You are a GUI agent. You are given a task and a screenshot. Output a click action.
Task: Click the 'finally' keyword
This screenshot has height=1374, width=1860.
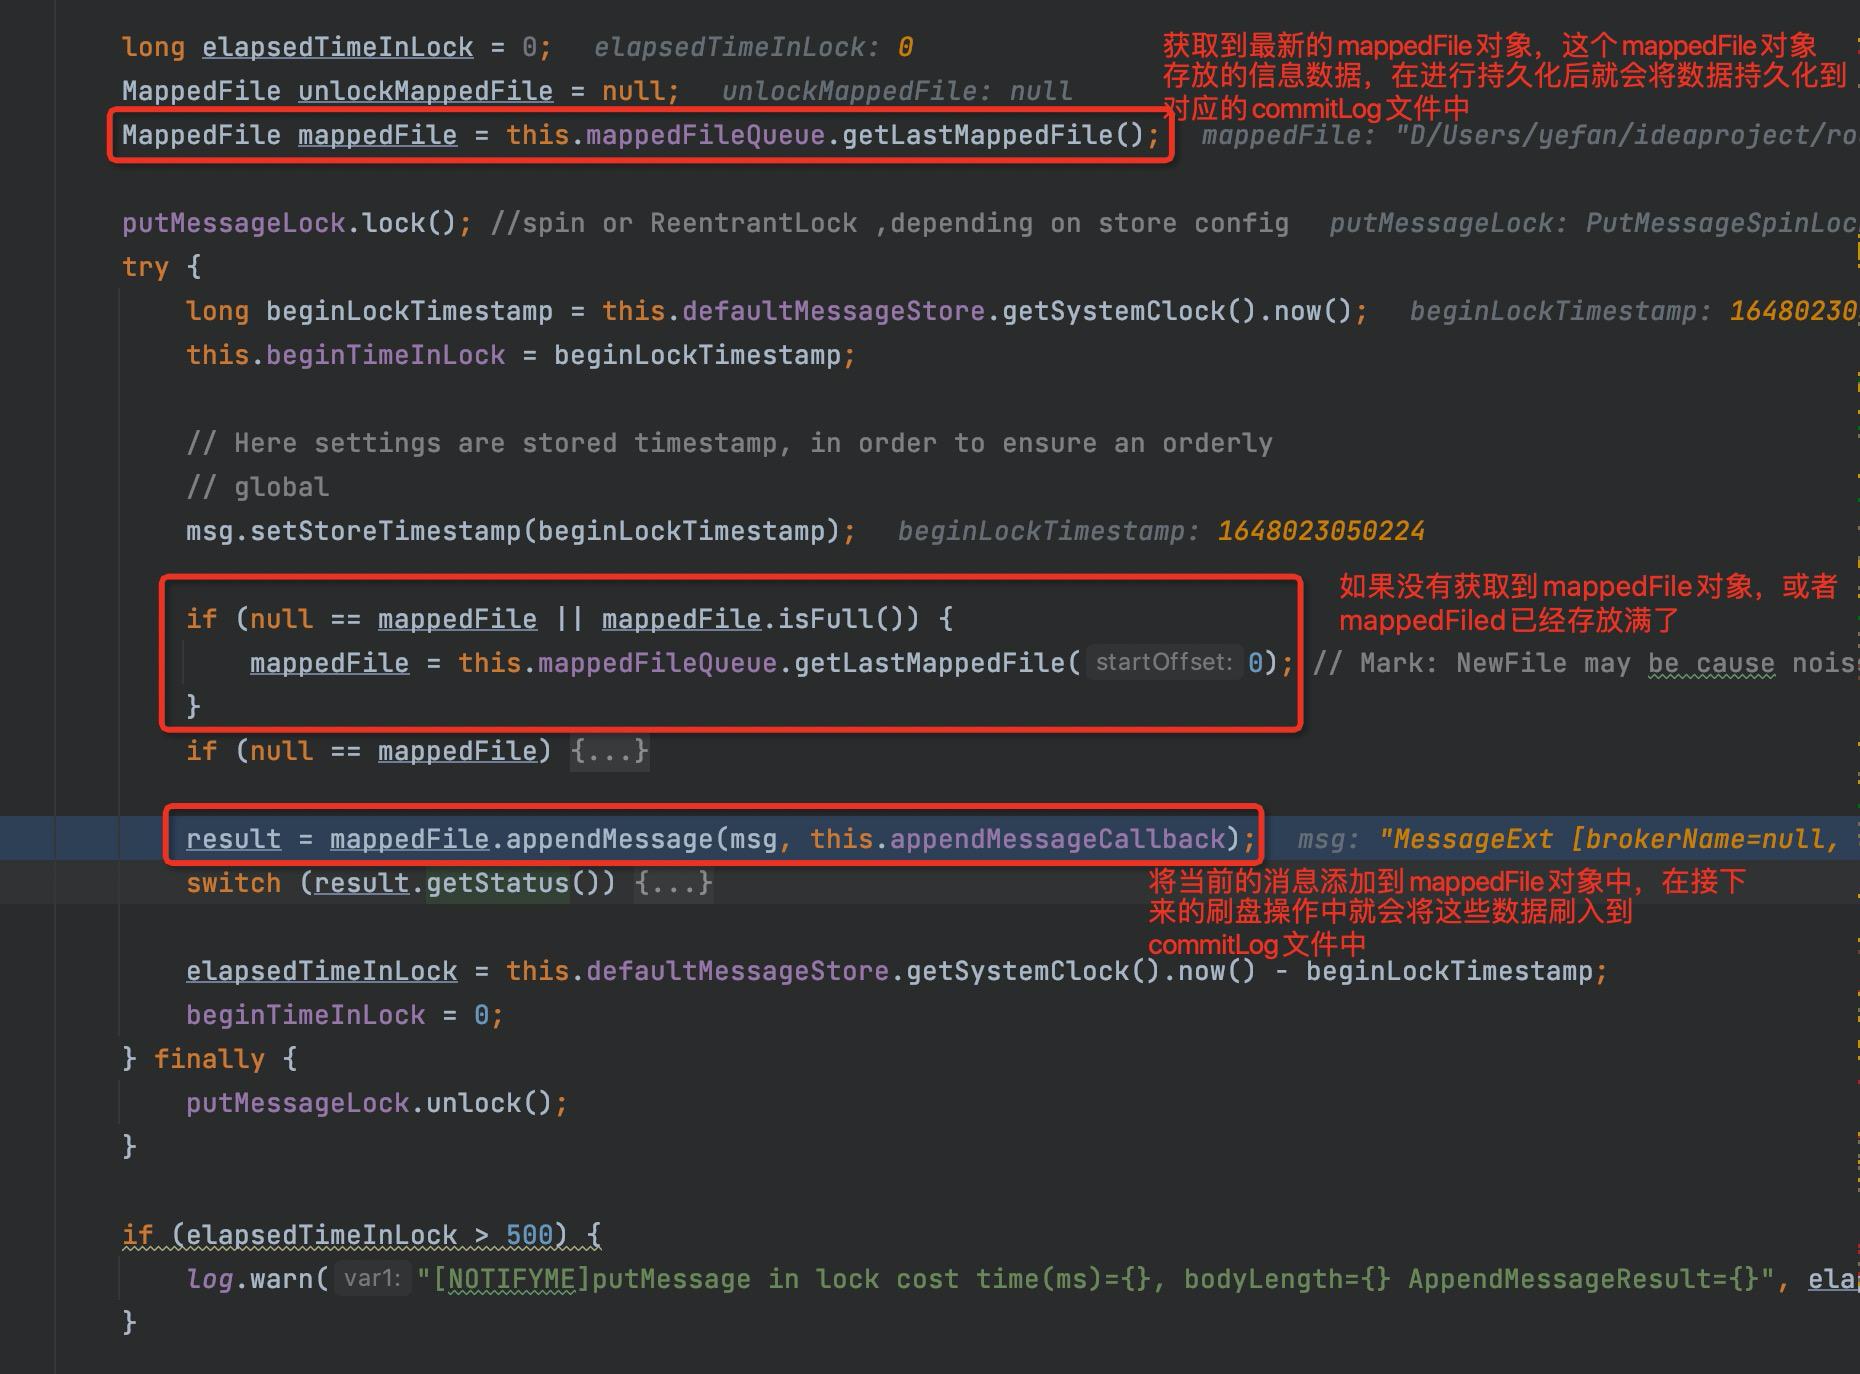click(209, 1059)
